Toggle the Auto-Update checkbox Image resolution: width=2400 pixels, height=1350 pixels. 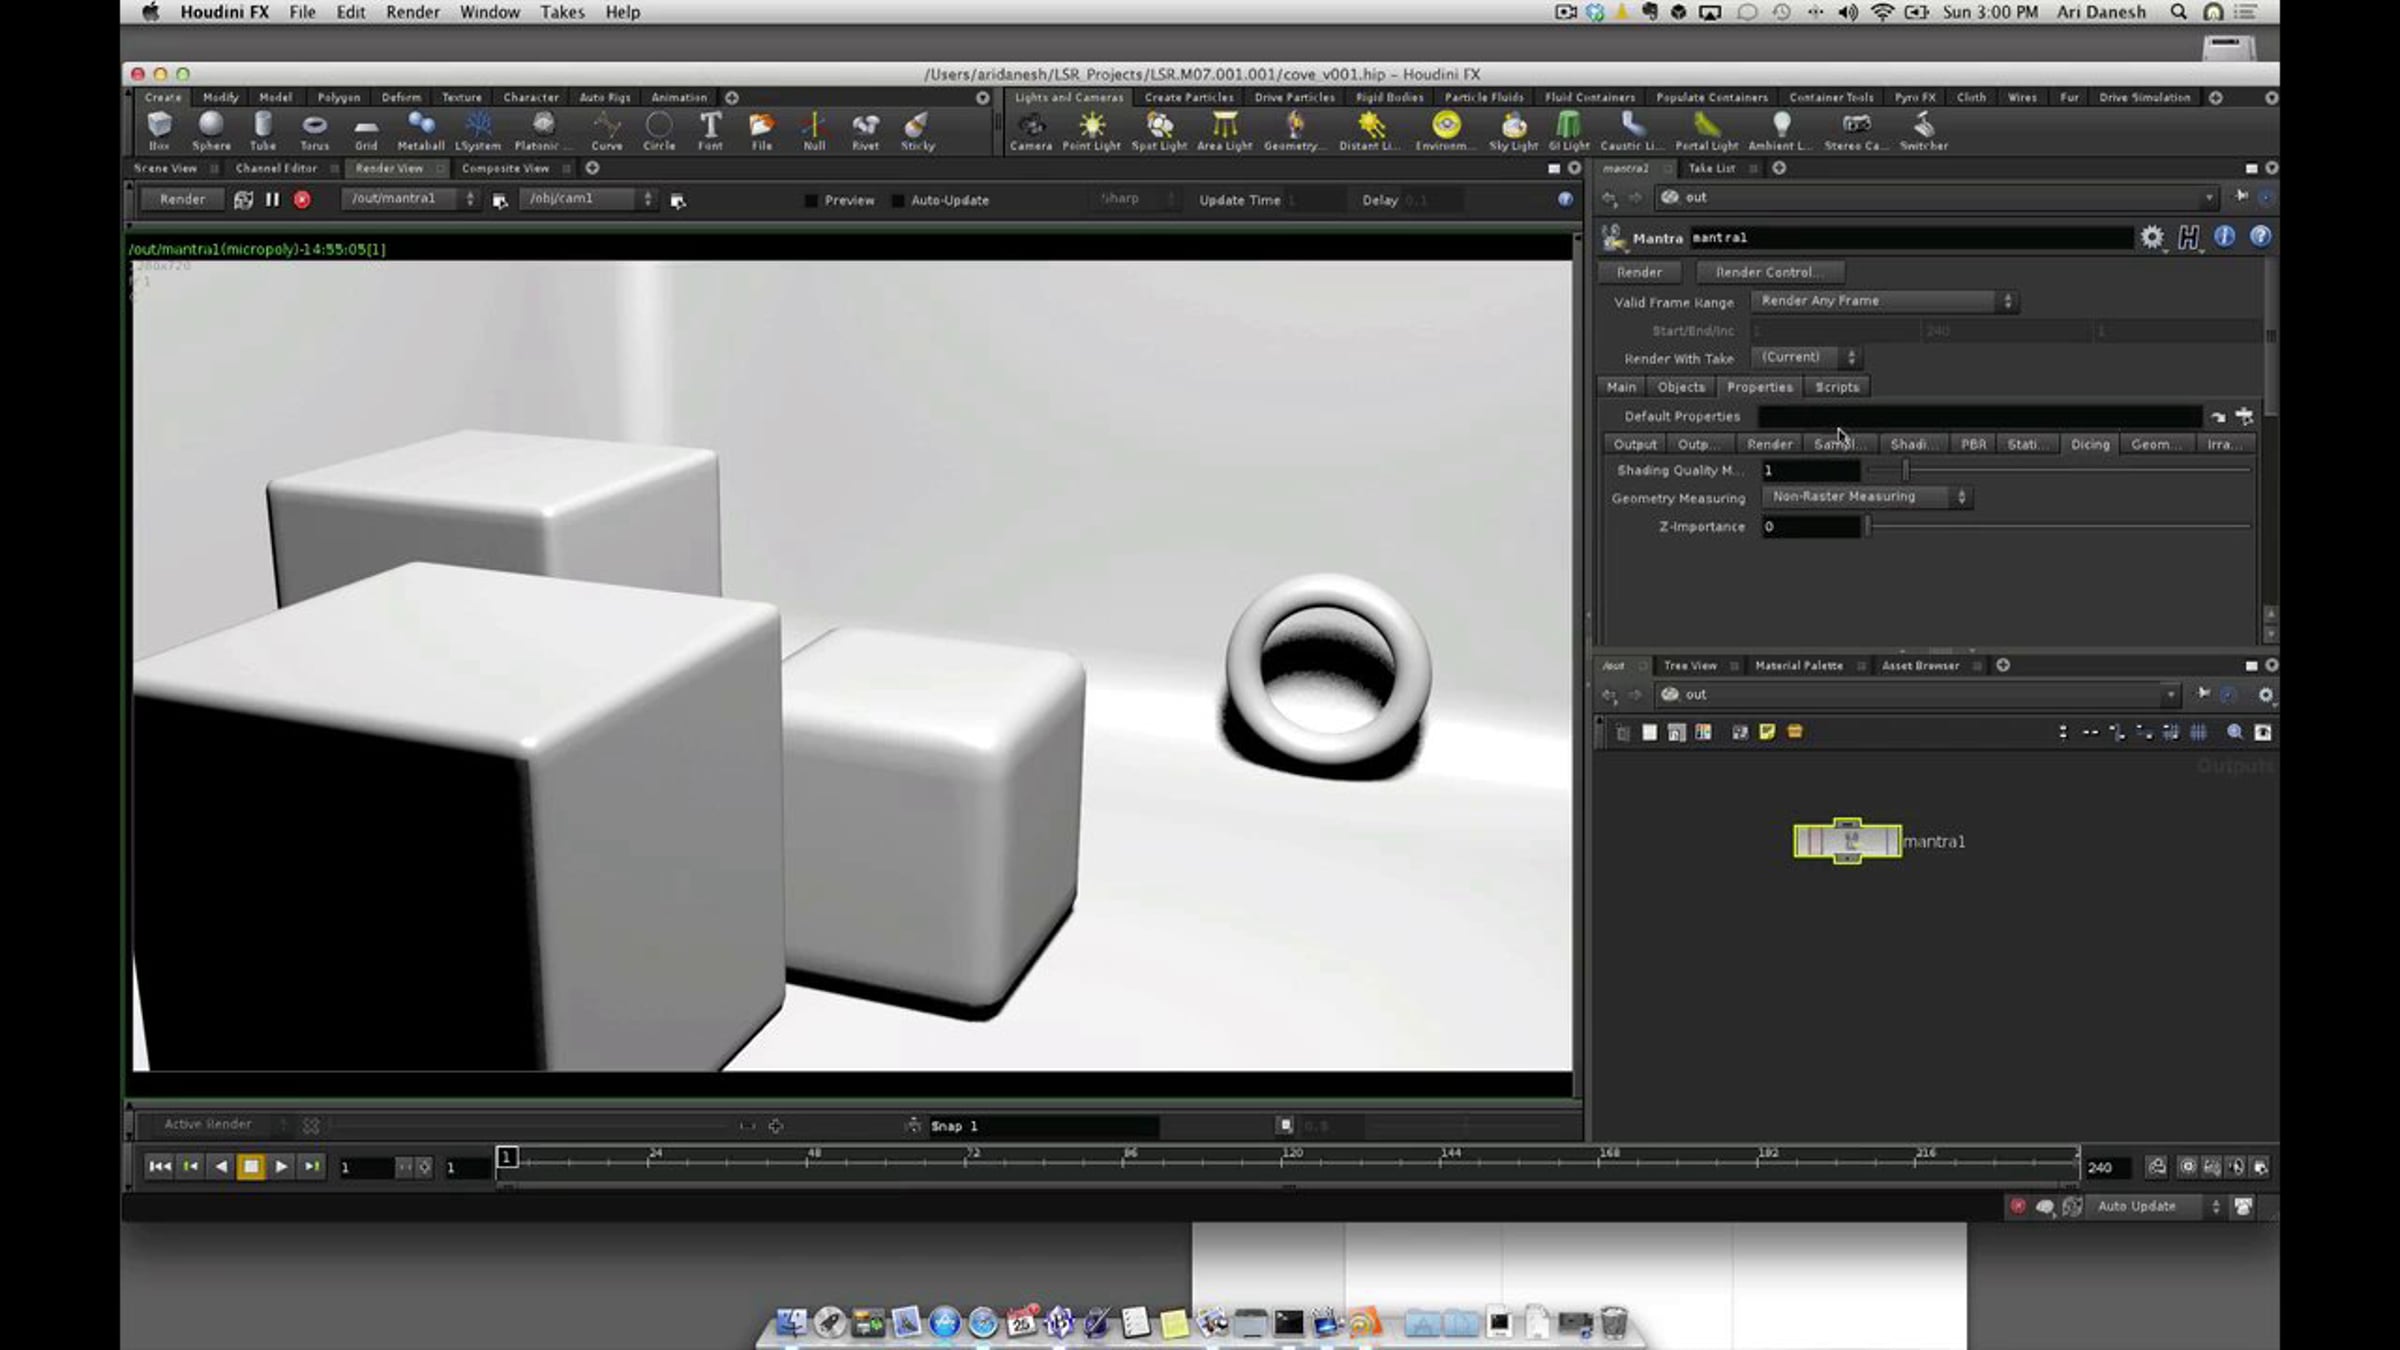pos(898,201)
